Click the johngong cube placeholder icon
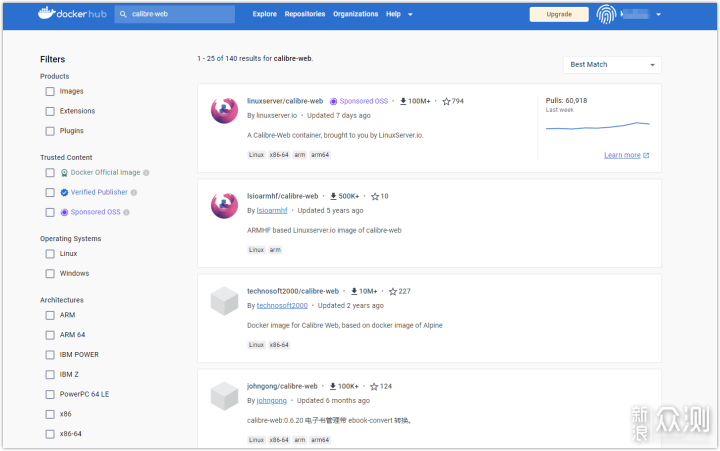The width and height of the screenshot is (720, 451). [224, 395]
